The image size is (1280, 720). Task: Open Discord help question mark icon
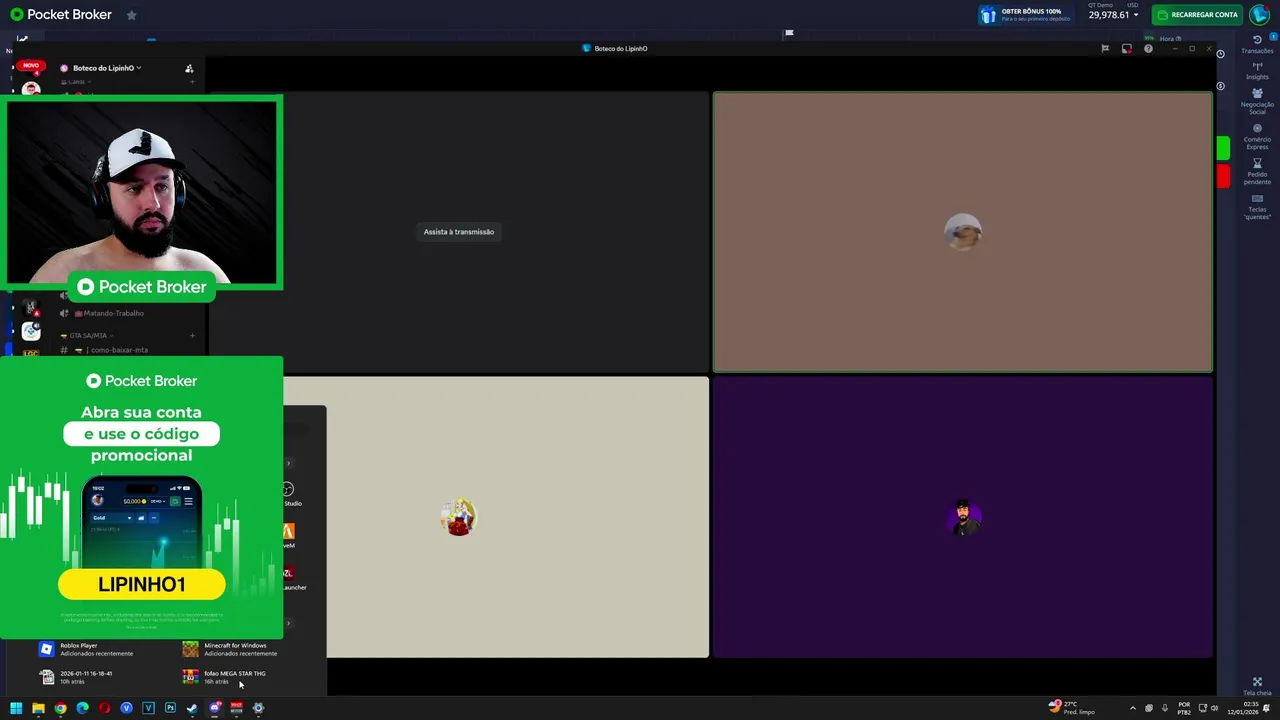pos(1148,48)
